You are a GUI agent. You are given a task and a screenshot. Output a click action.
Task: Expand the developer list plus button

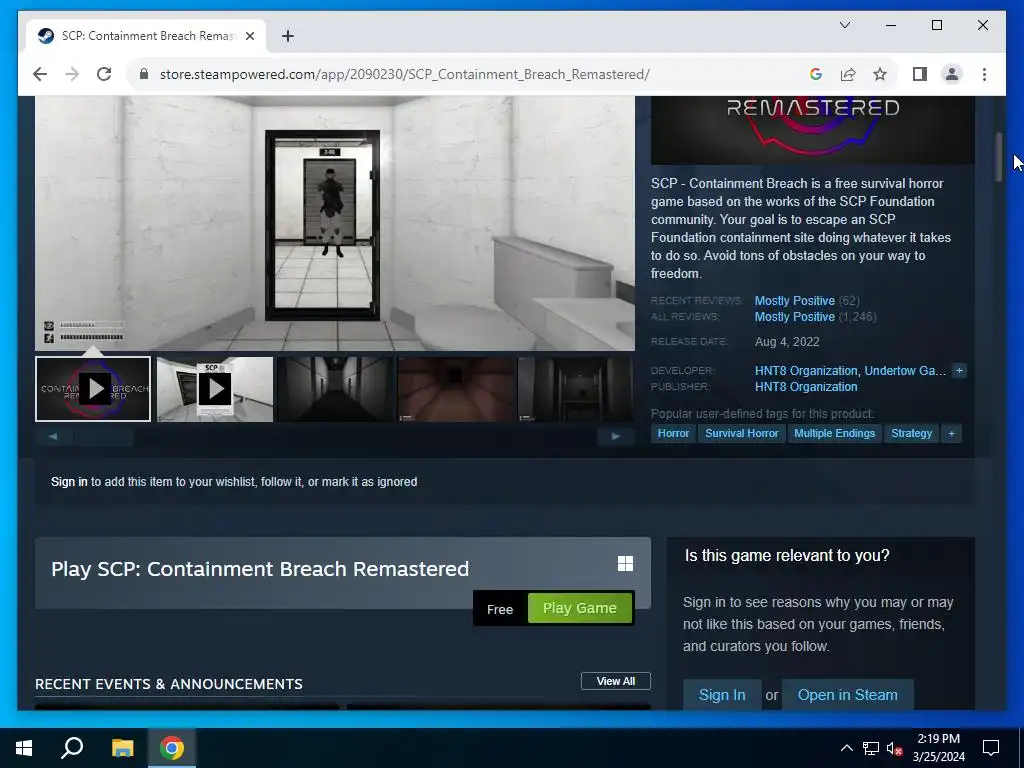tap(959, 371)
